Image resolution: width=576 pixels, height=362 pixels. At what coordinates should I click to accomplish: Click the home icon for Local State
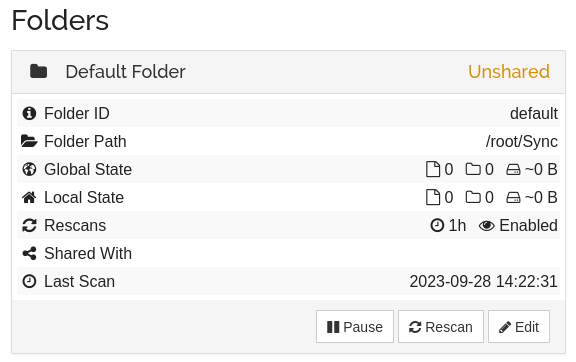point(29,197)
